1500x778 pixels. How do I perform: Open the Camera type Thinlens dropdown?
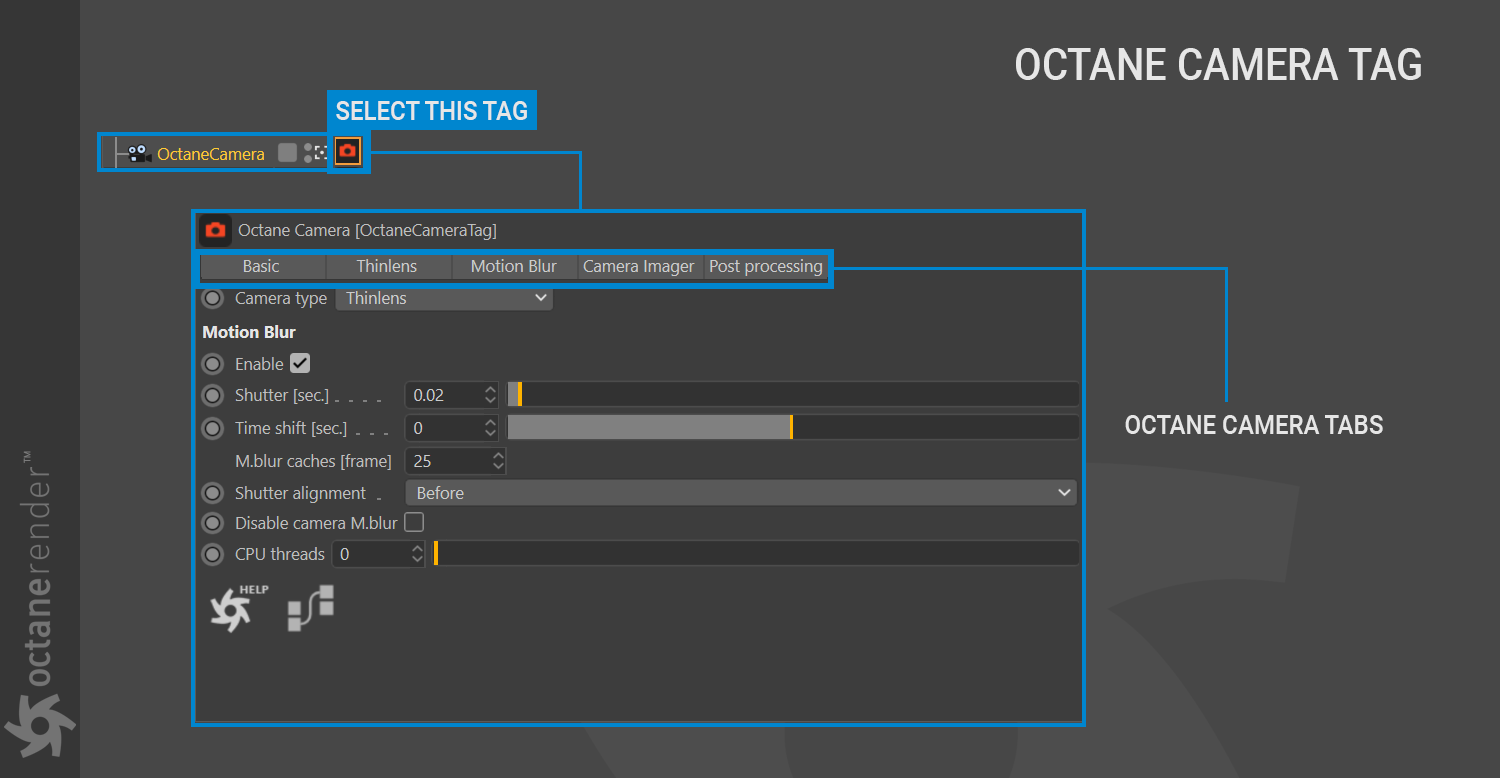(x=444, y=298)
